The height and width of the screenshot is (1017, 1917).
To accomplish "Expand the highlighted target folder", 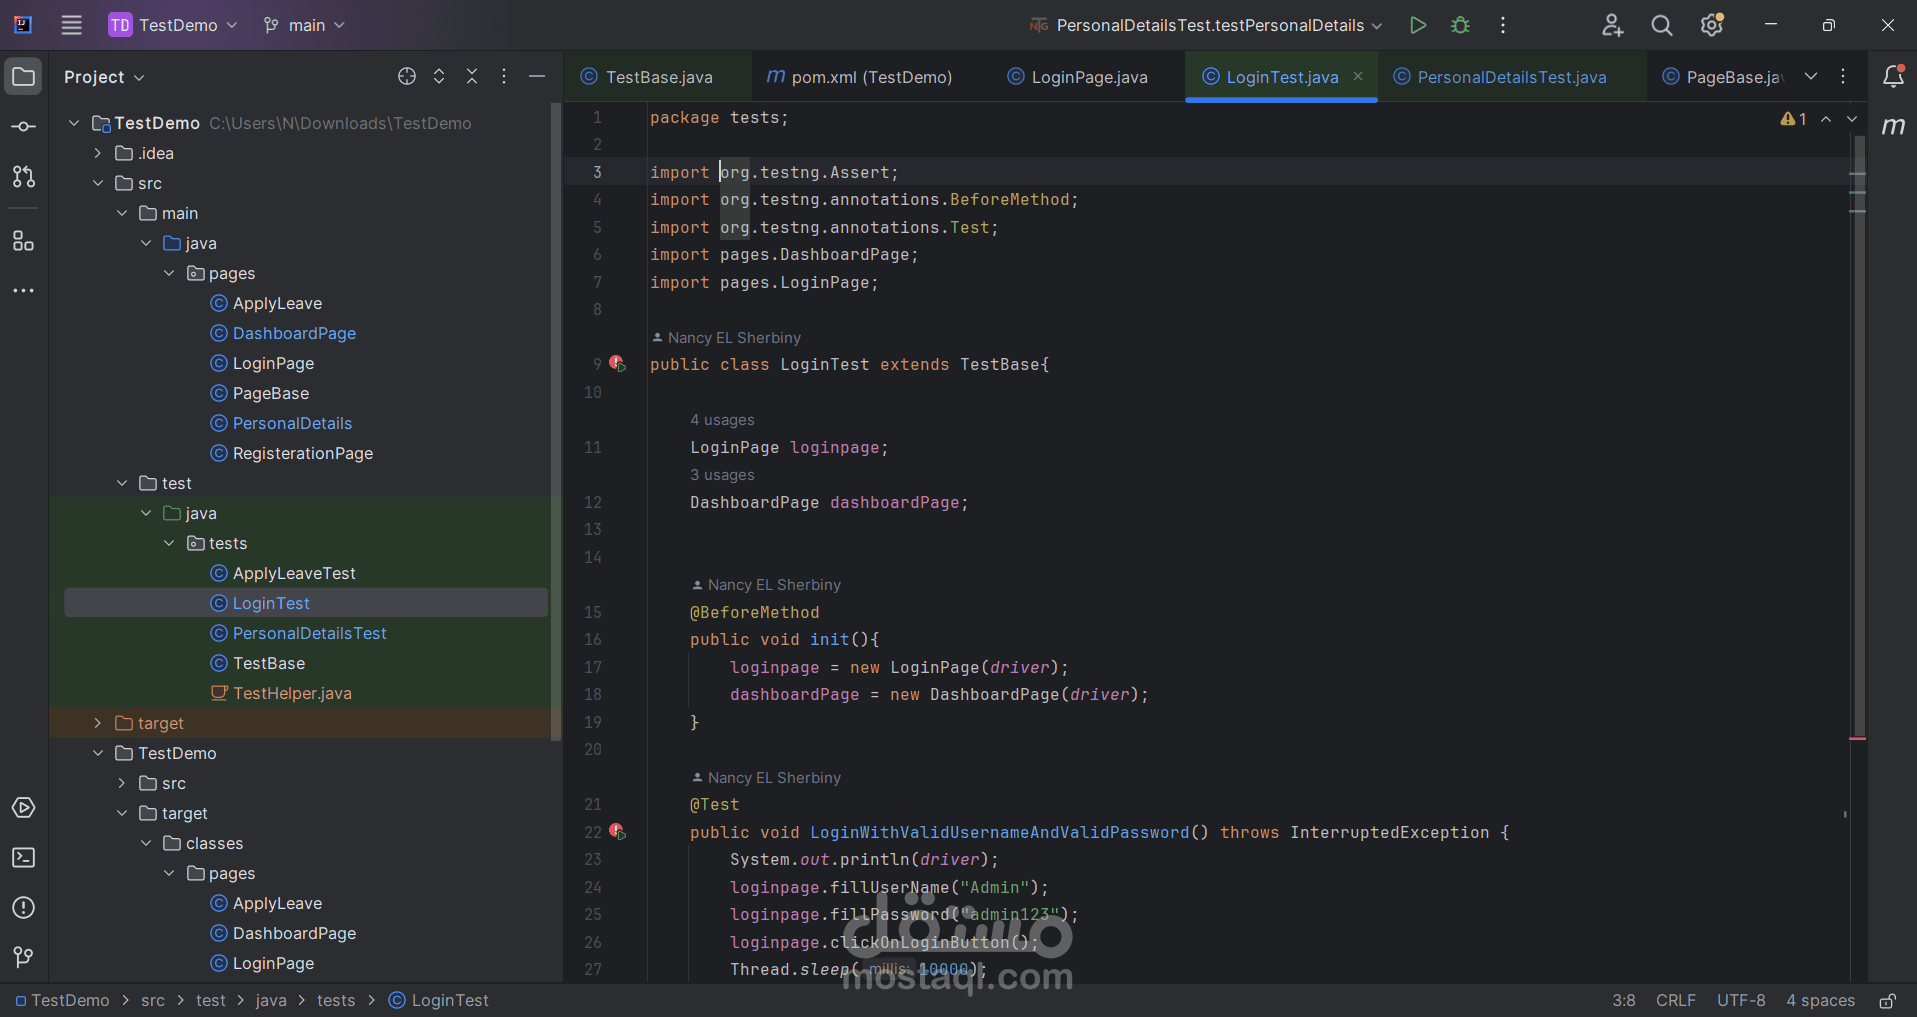I will click(x=98, y=723).
